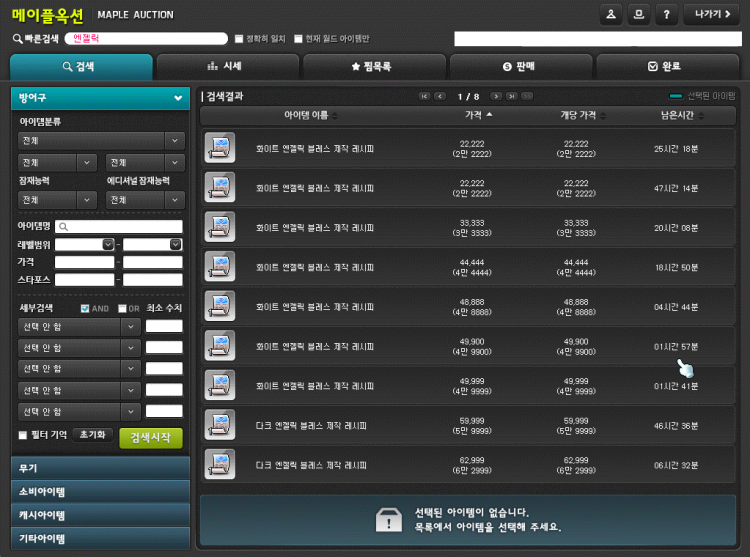This screenshot has height=557, width=750.
Task: Open the 찜목록 tab
Action: (375, 67)
